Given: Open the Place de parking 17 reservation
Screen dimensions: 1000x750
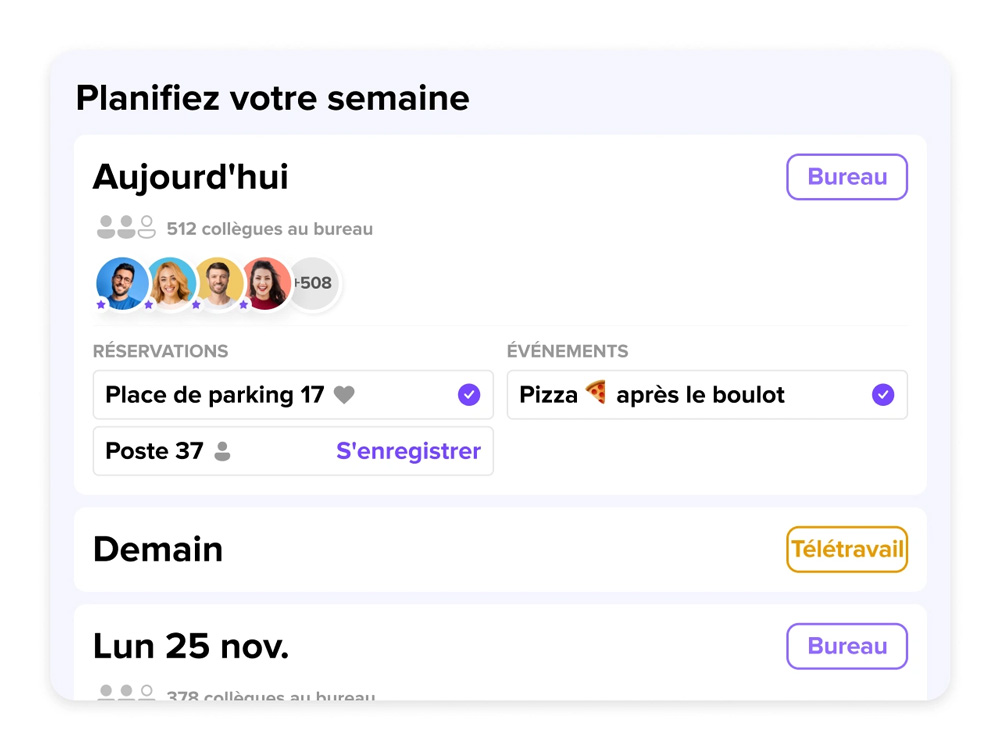Looking at the screenshot, I should [x=293, y=395].
